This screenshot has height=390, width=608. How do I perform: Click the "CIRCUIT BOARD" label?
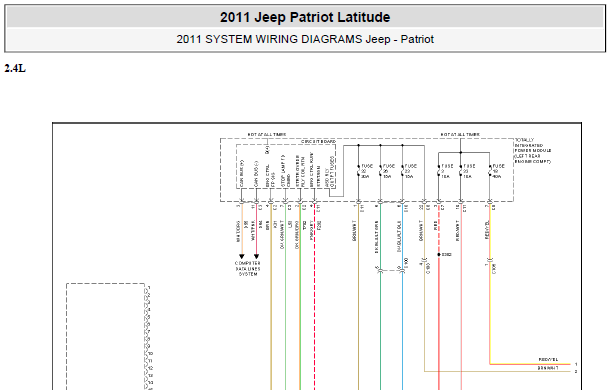coord(318,142)
